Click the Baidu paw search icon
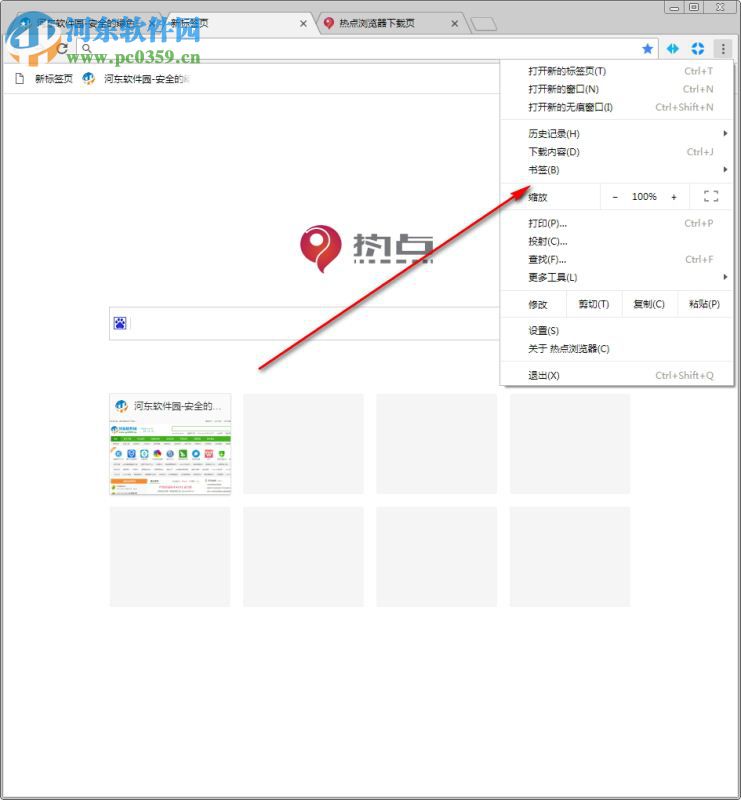Viewport: 741px width, 800px height. pos(120,323)
